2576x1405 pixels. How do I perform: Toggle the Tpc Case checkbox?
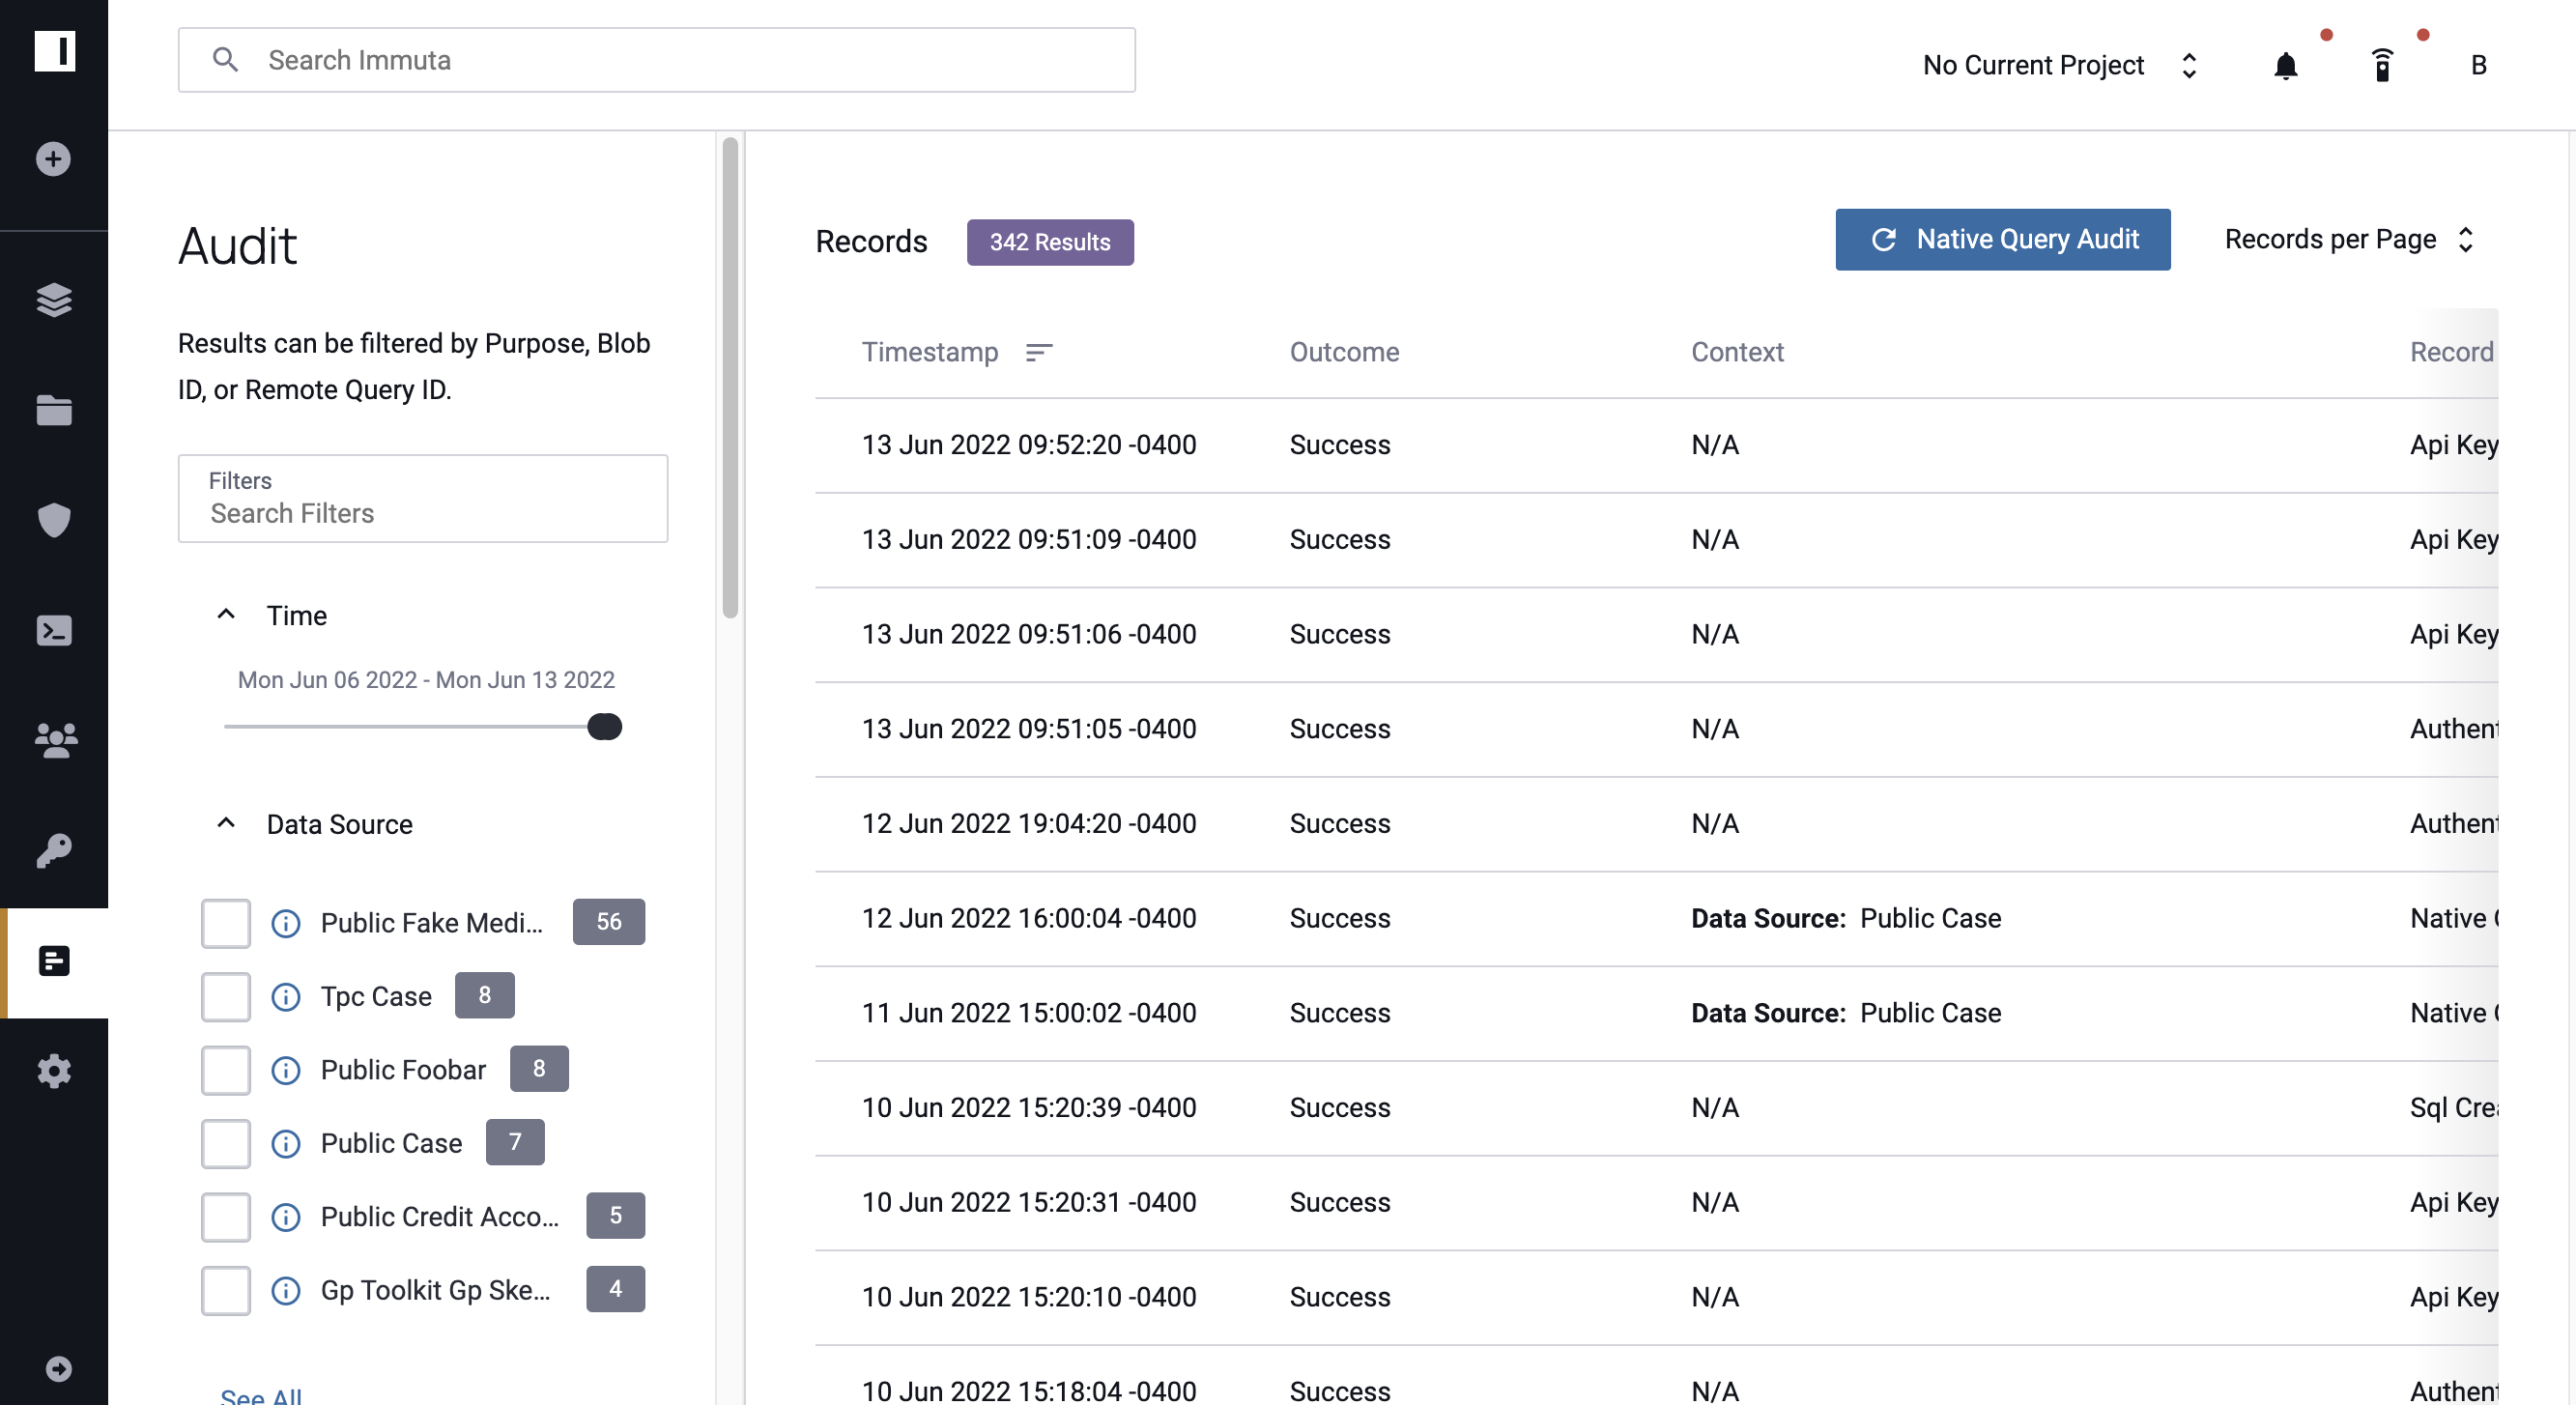click(227, 995)
